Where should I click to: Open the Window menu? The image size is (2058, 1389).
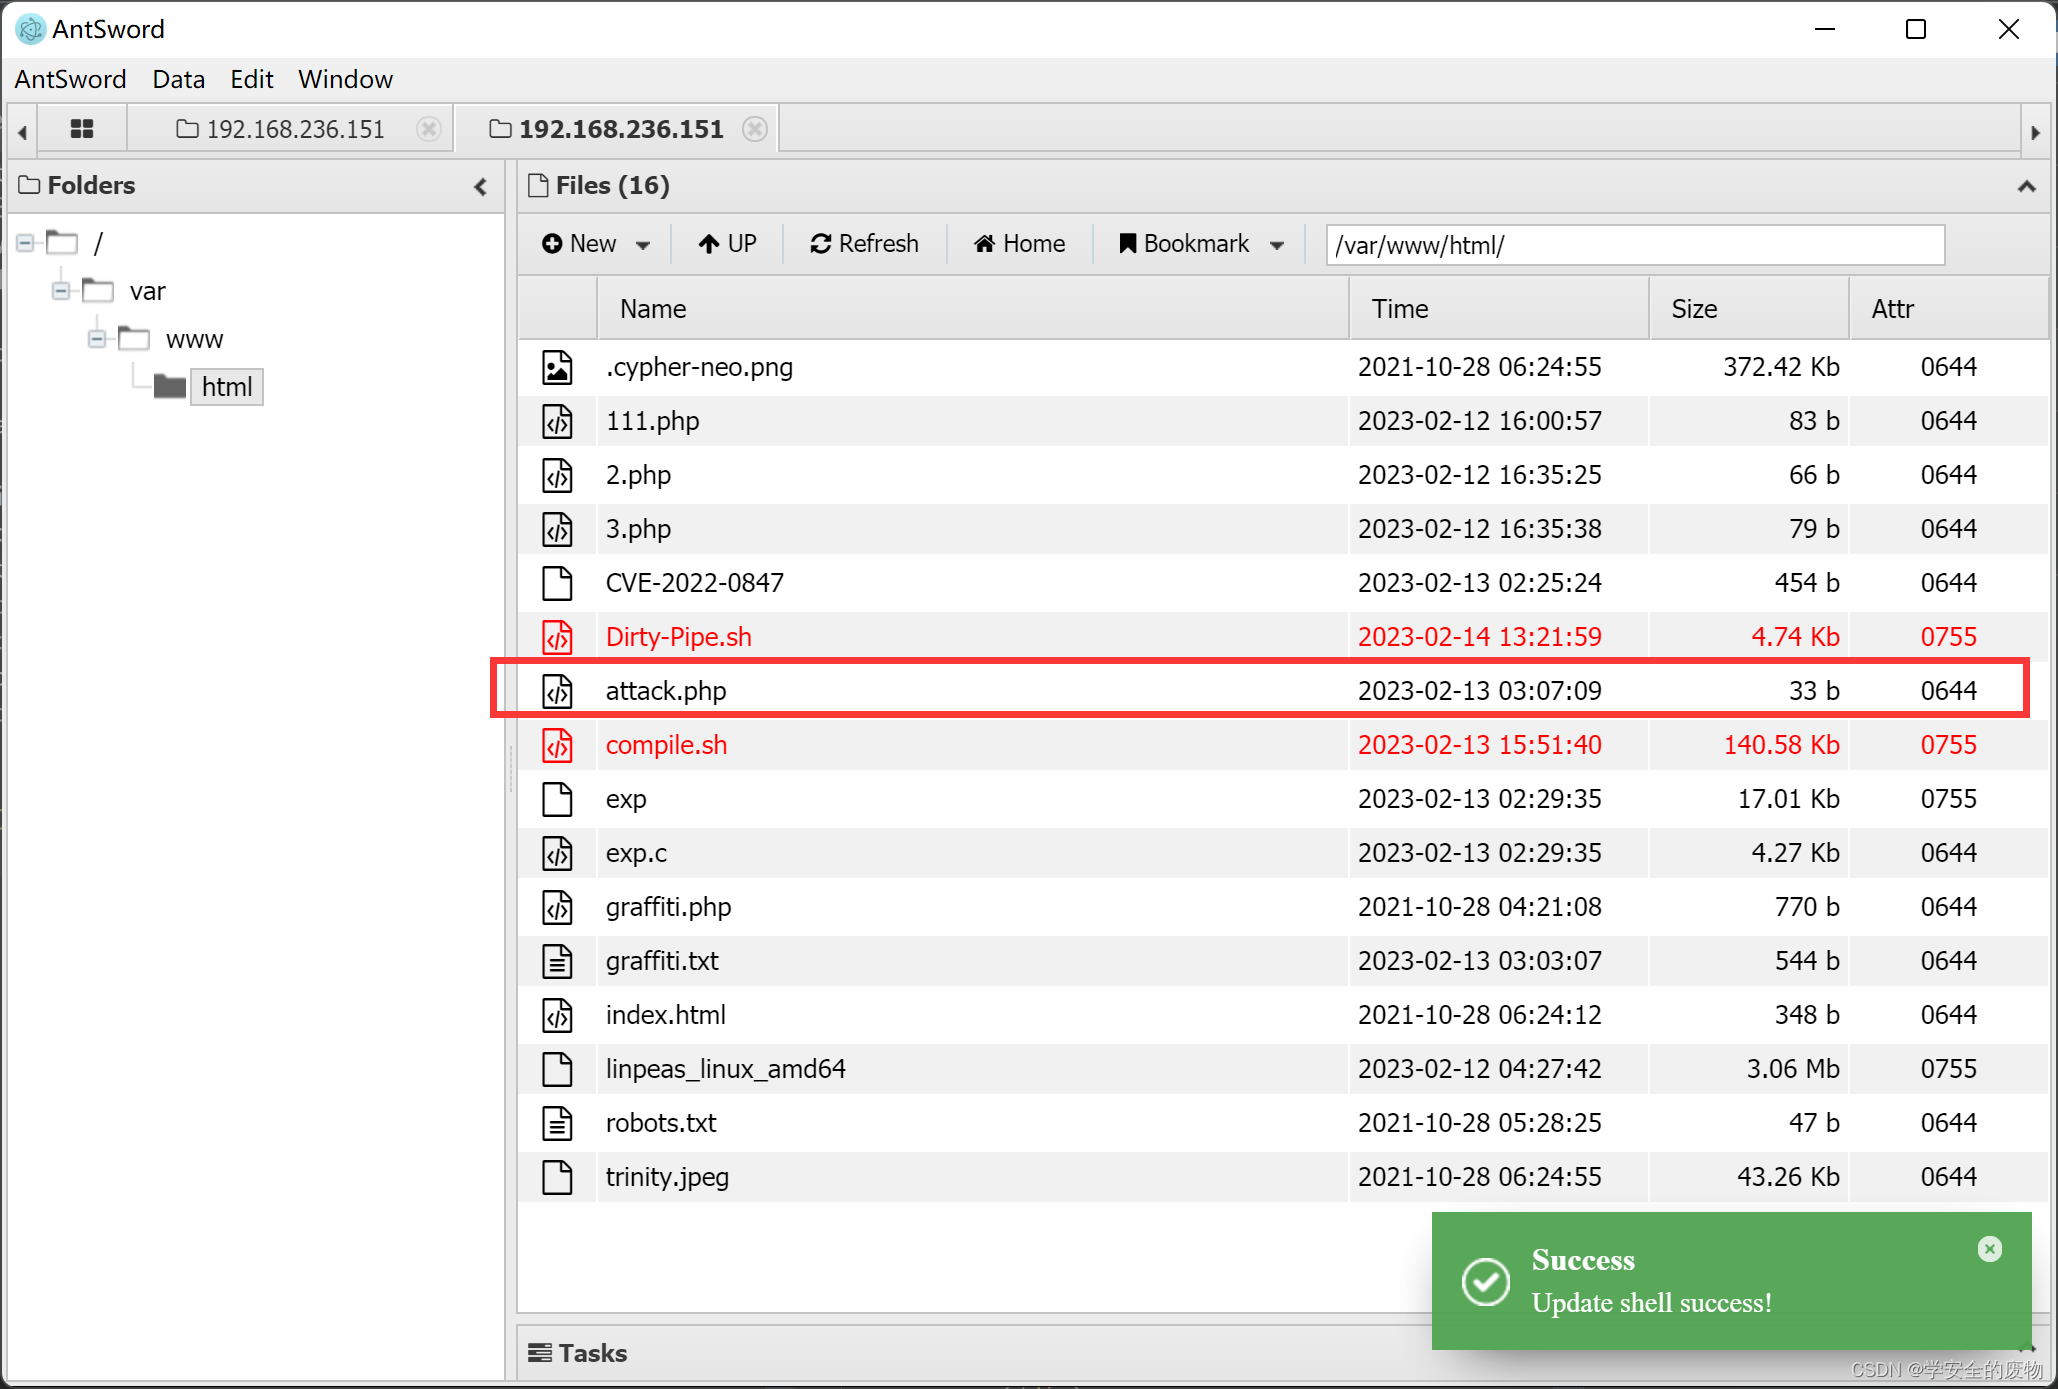345,79
